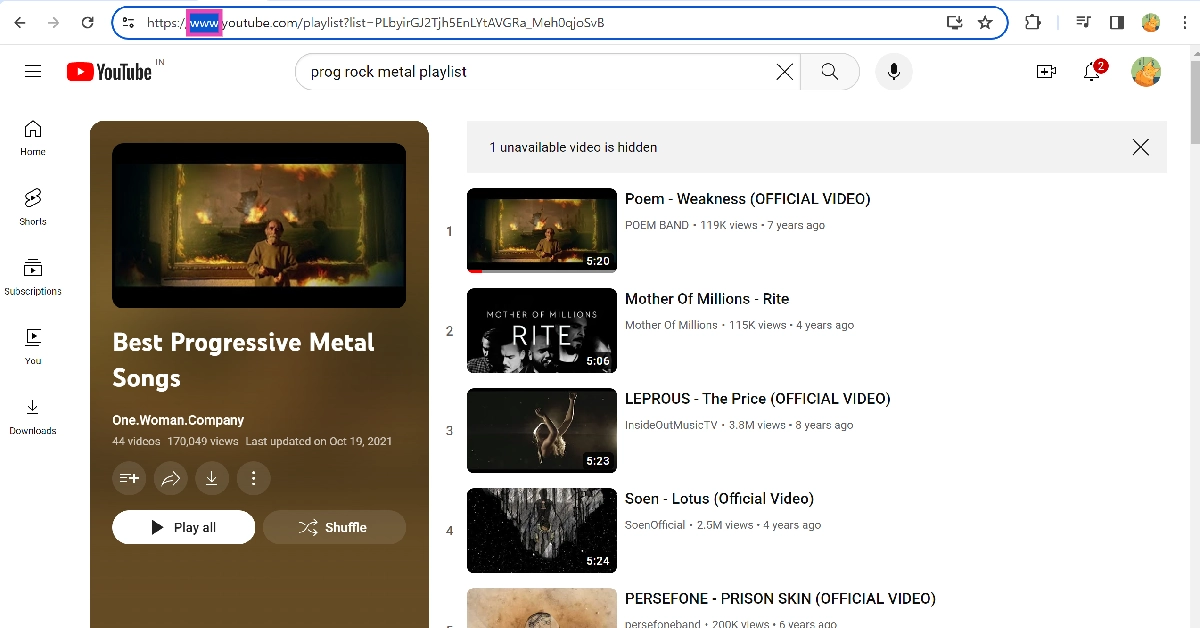Clear the search query with the X
Viewport: 1200px width, 628px height.
pyautogui.click(x=785, y=71)
